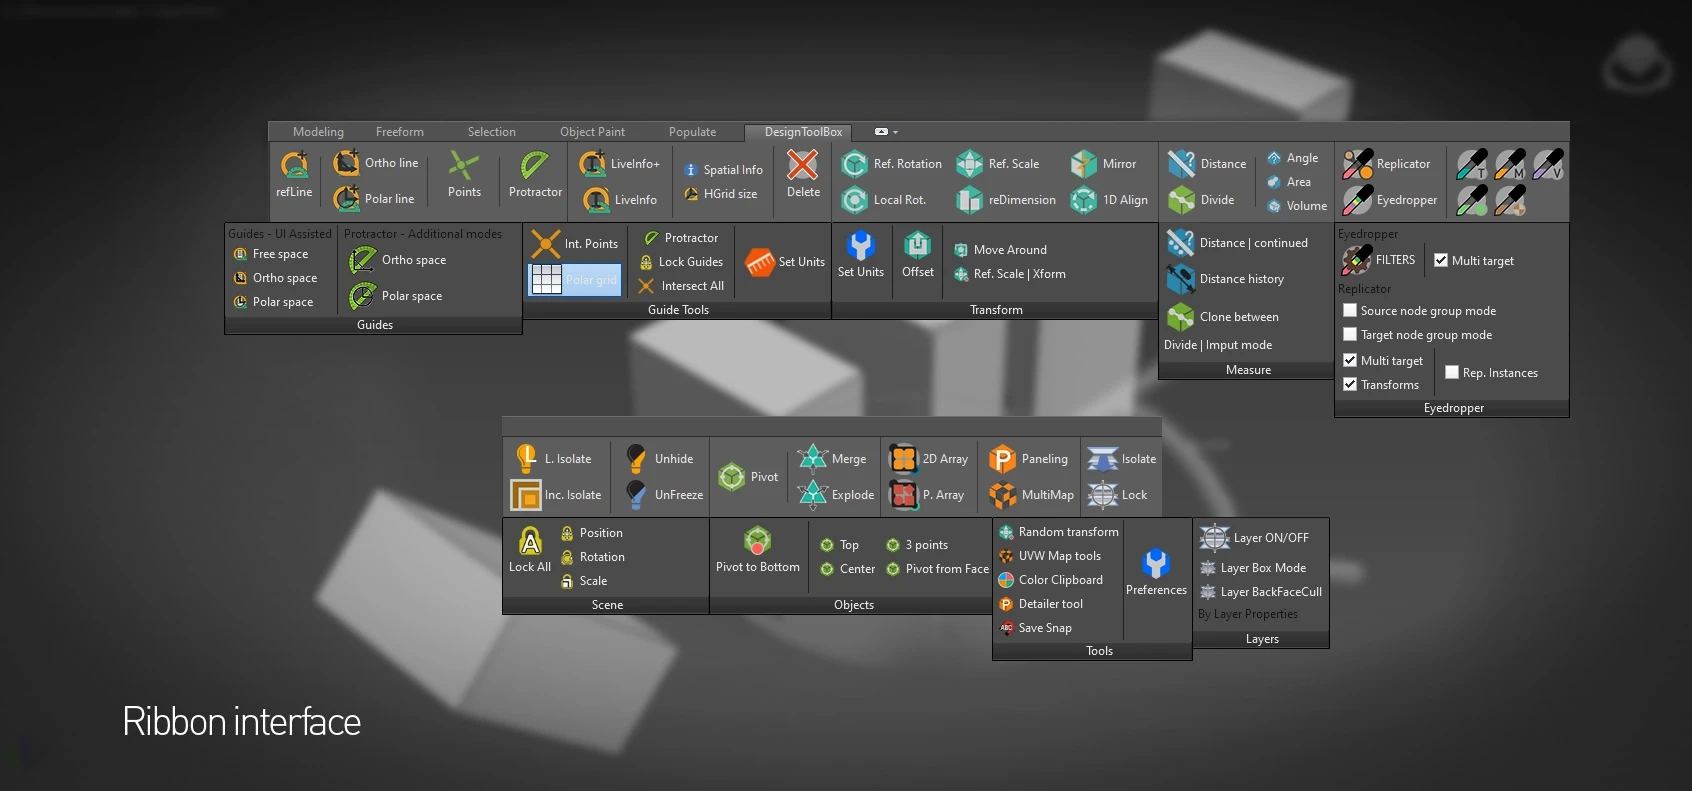Enable the Rep. Instances checkbox
The height and width of the screenshot is (791, 1692).
coord(1452,373)
